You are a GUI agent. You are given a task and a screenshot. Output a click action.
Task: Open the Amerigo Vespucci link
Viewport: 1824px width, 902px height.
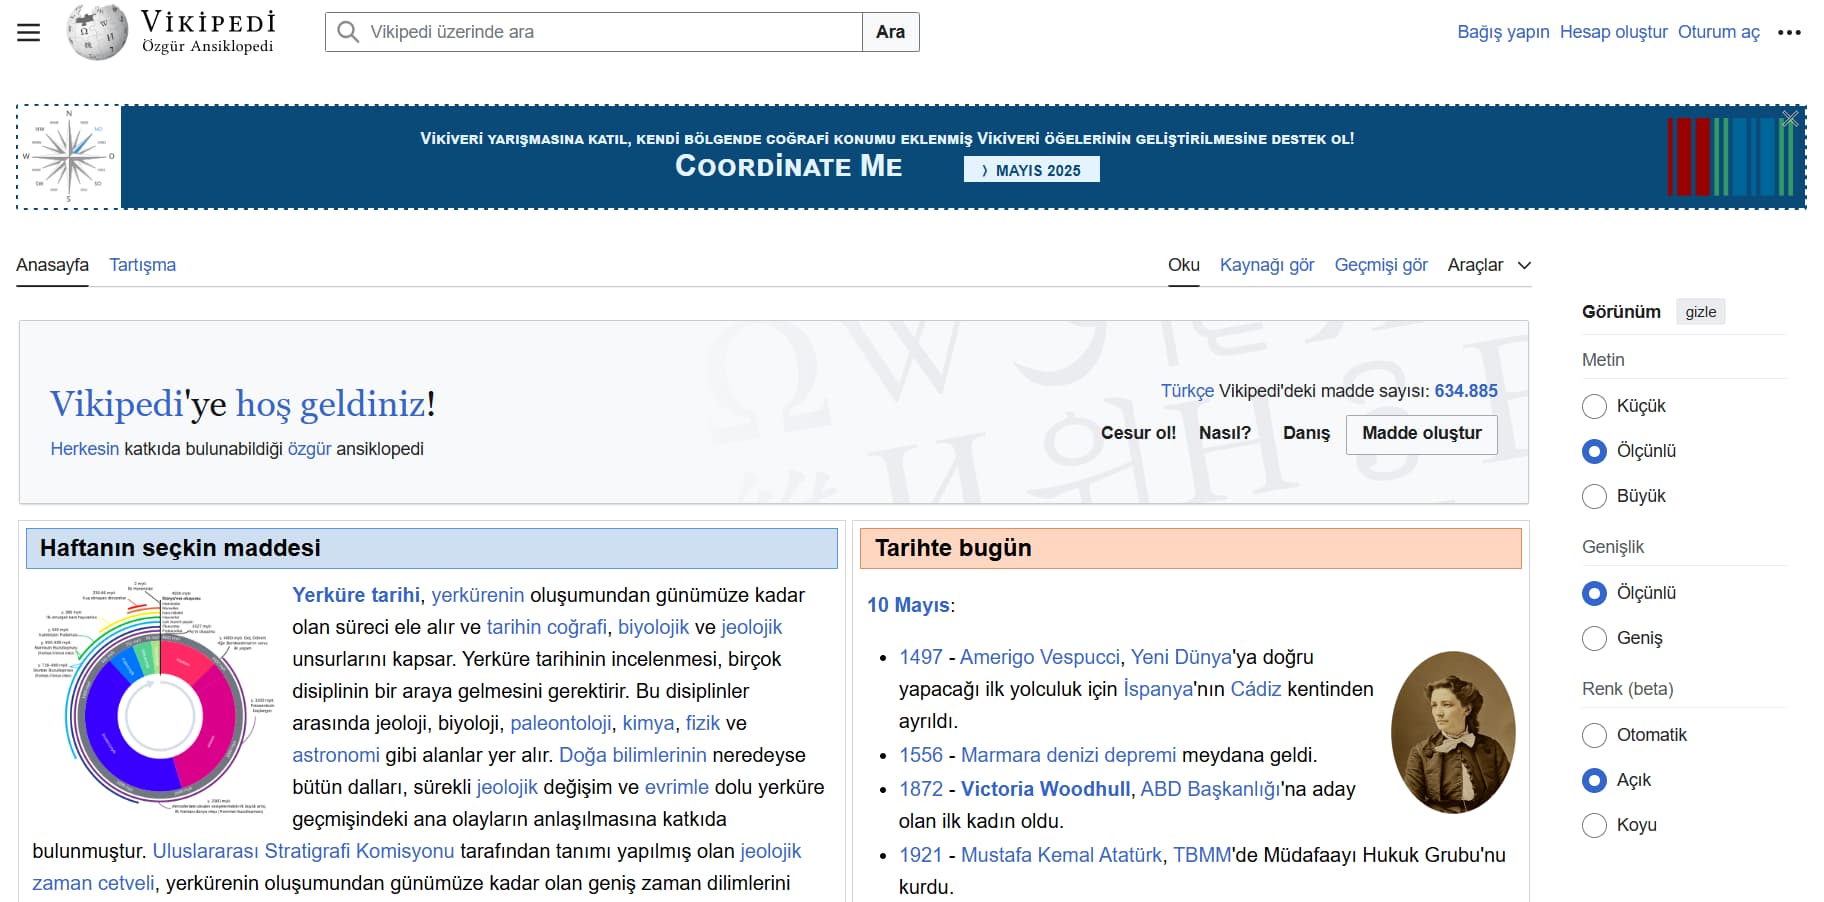point(1040,657)
